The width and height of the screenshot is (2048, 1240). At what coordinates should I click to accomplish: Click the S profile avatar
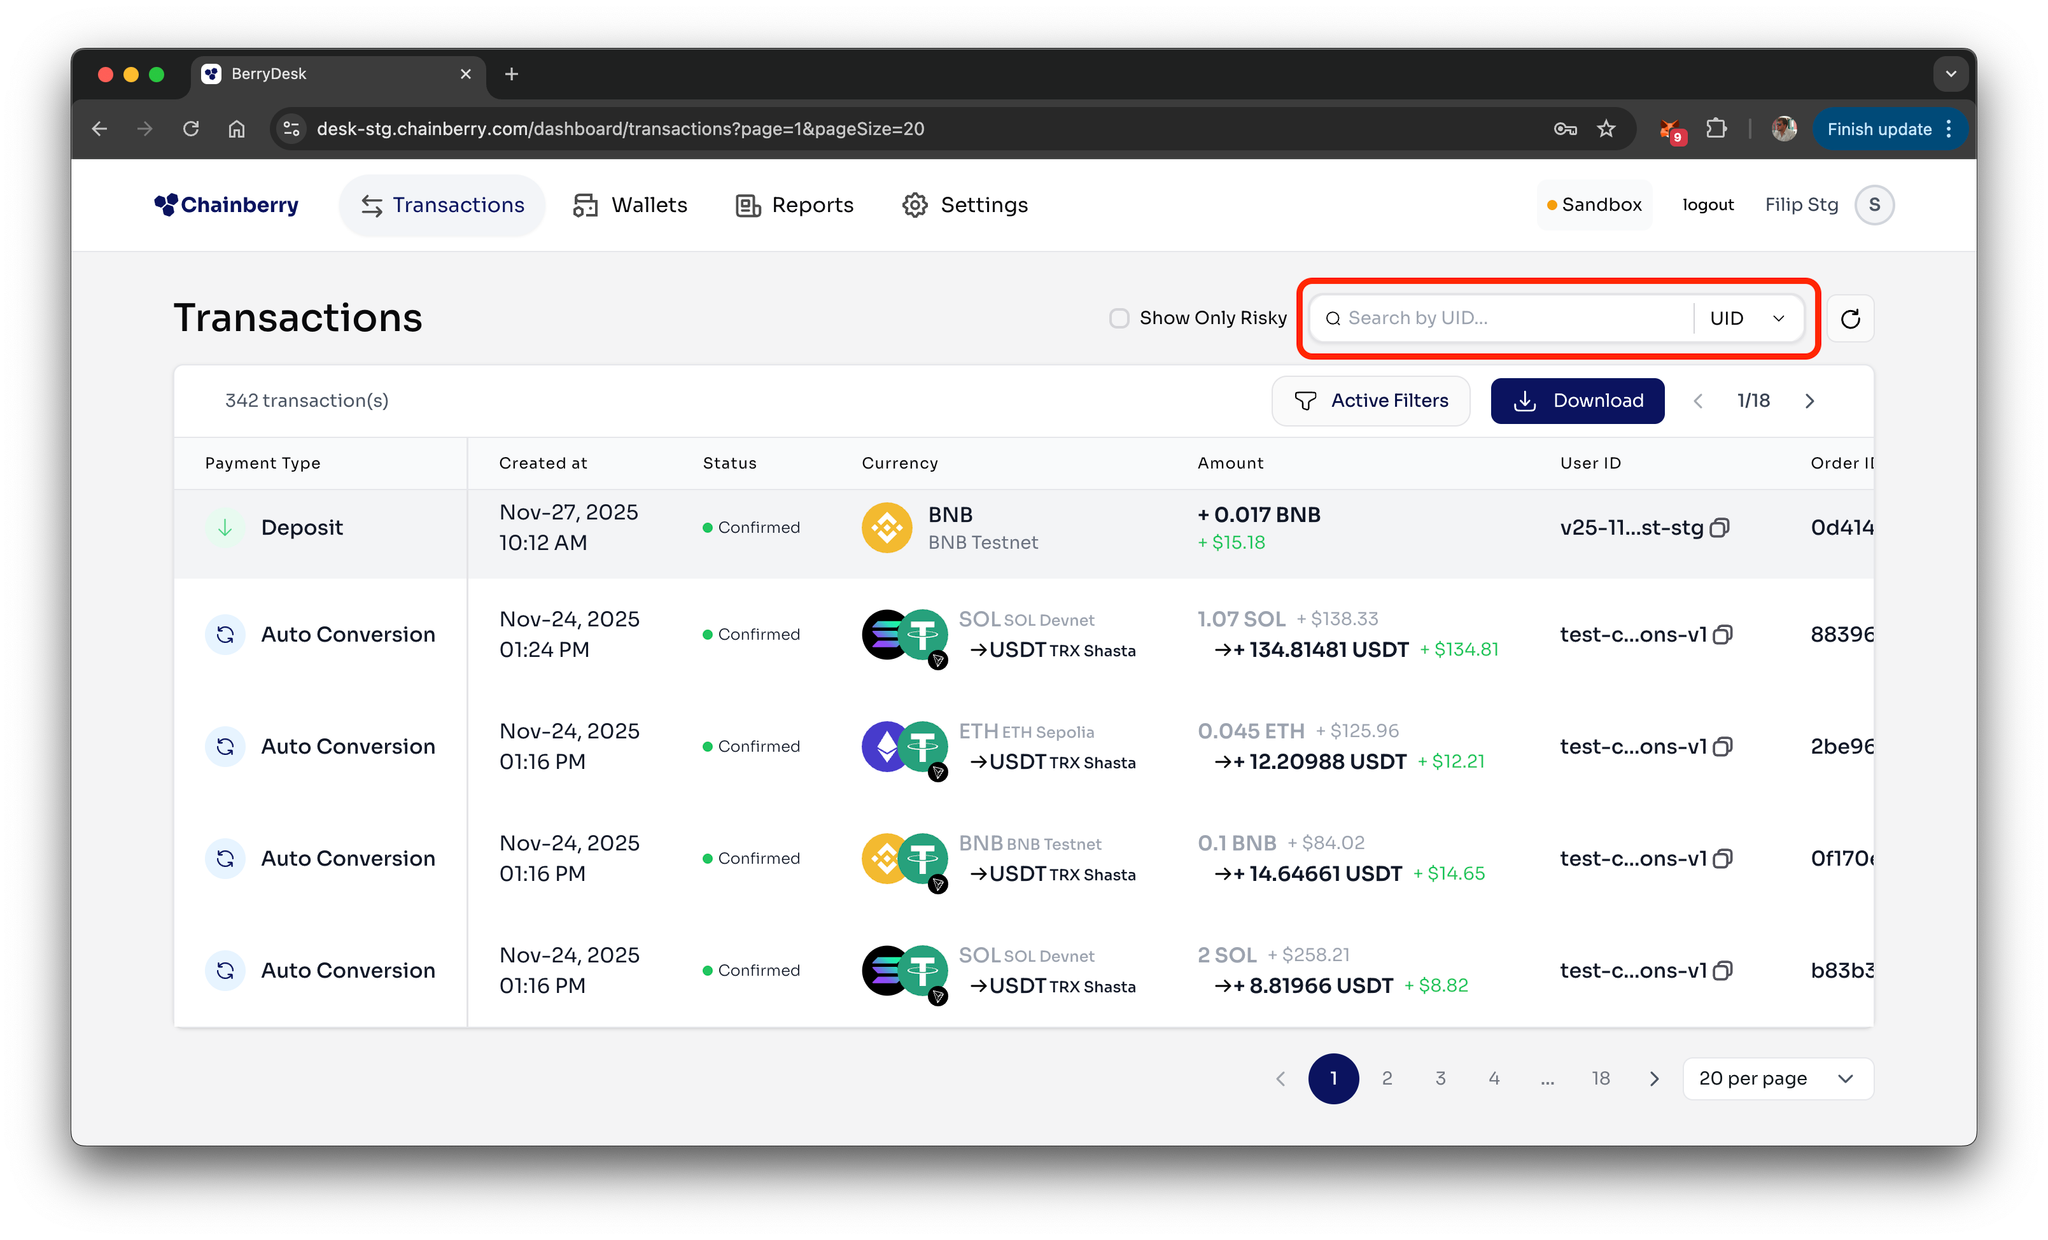(x=1874, y=205)
